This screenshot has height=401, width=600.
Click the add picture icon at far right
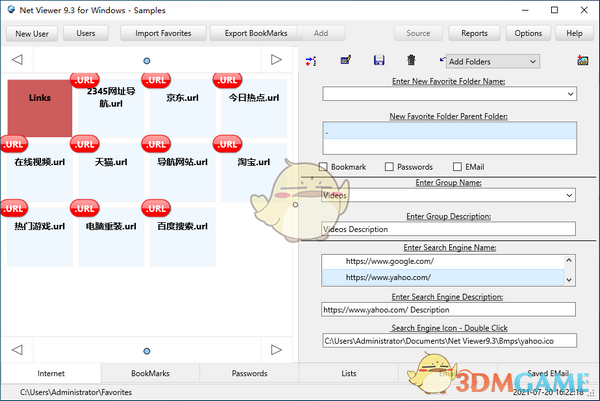[583, 60]
